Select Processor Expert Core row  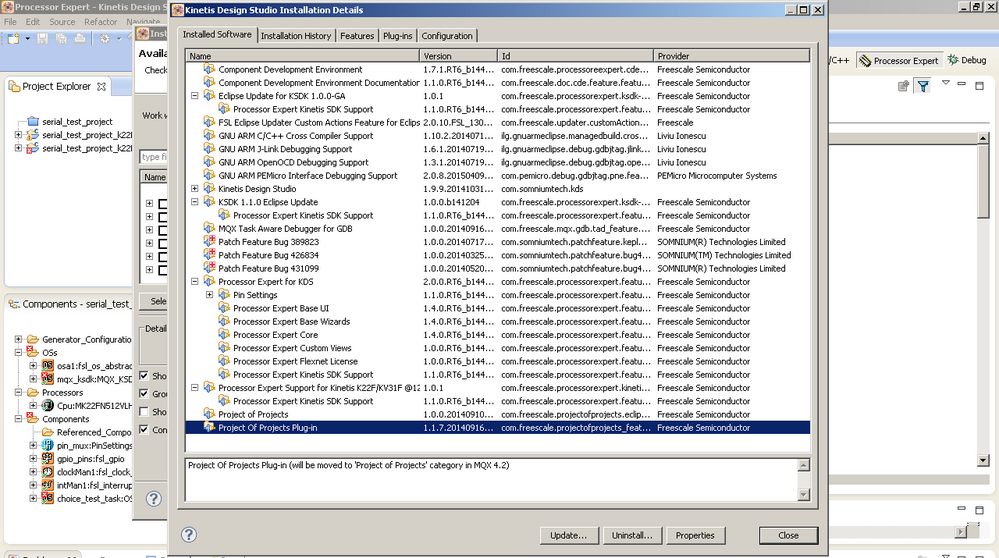pyautogui.click(x=498, y=334)
